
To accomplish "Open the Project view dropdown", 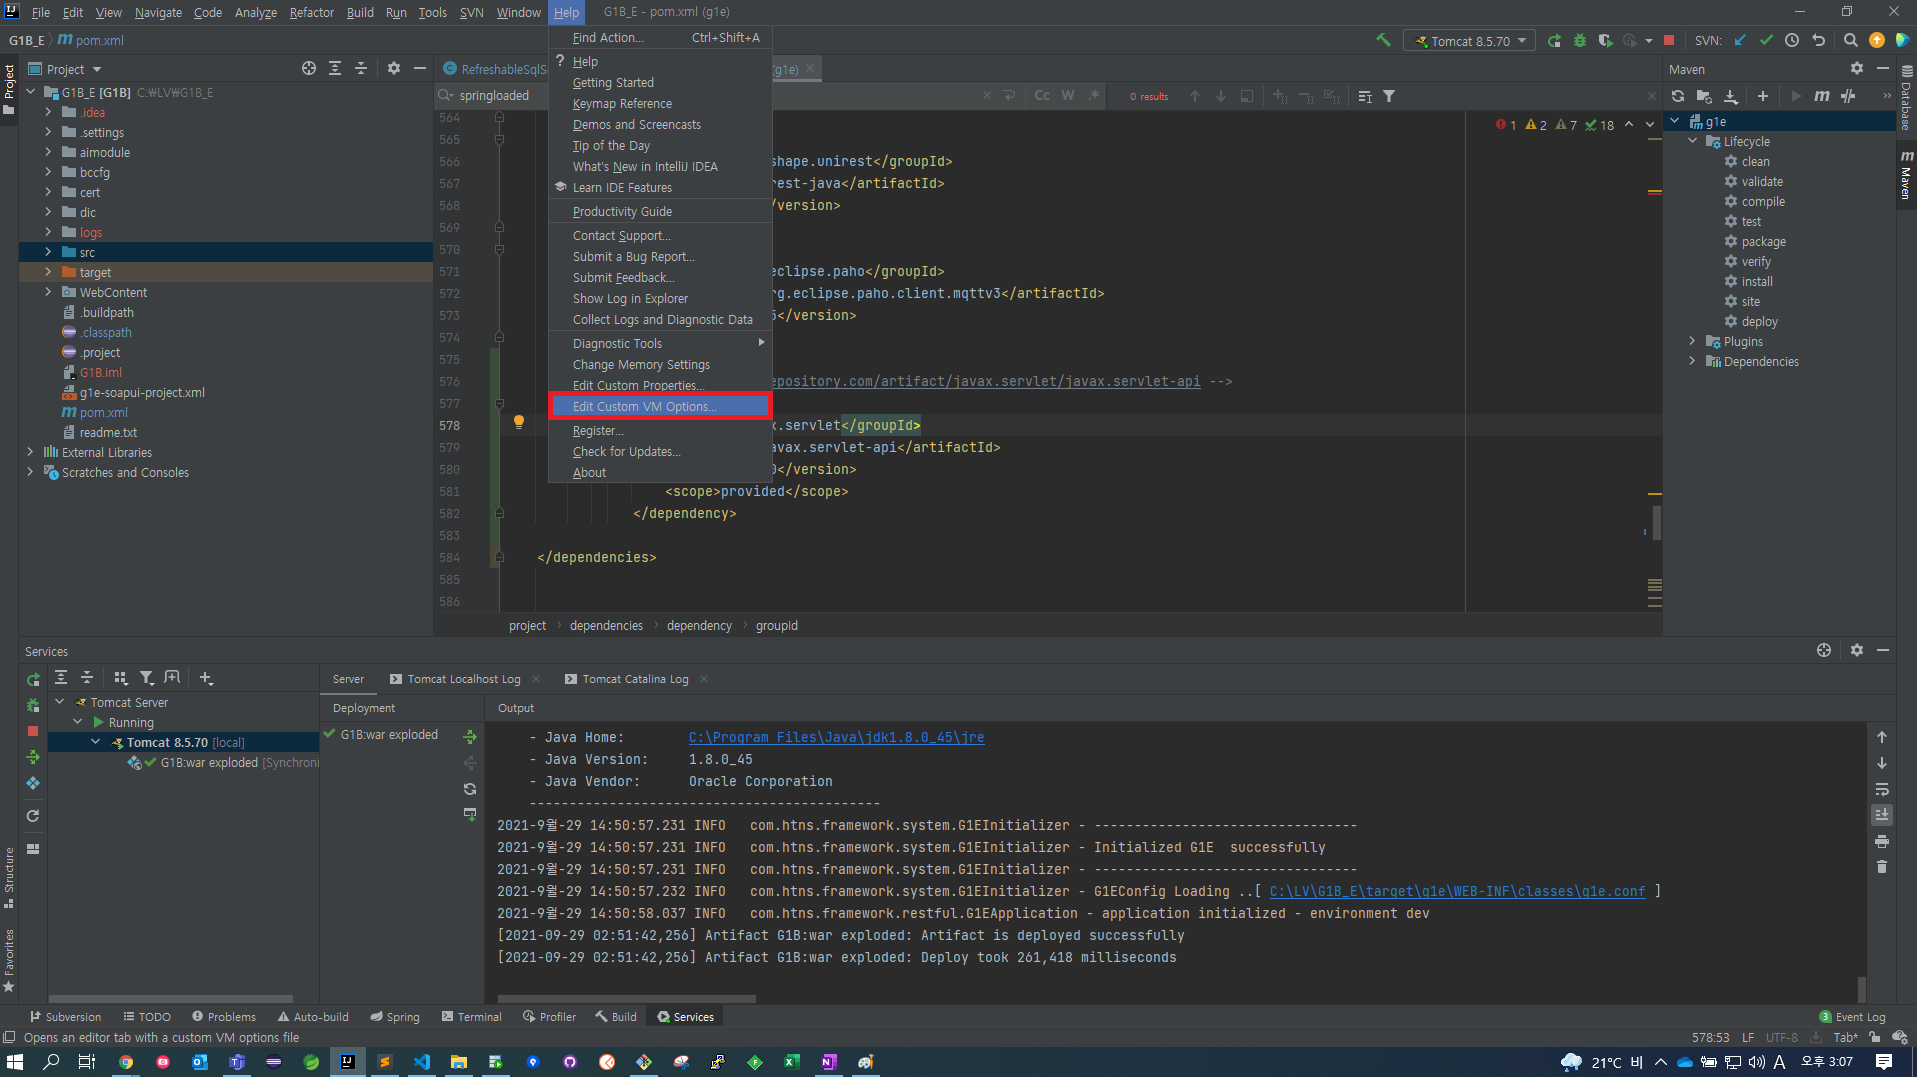I will (66, 69).
